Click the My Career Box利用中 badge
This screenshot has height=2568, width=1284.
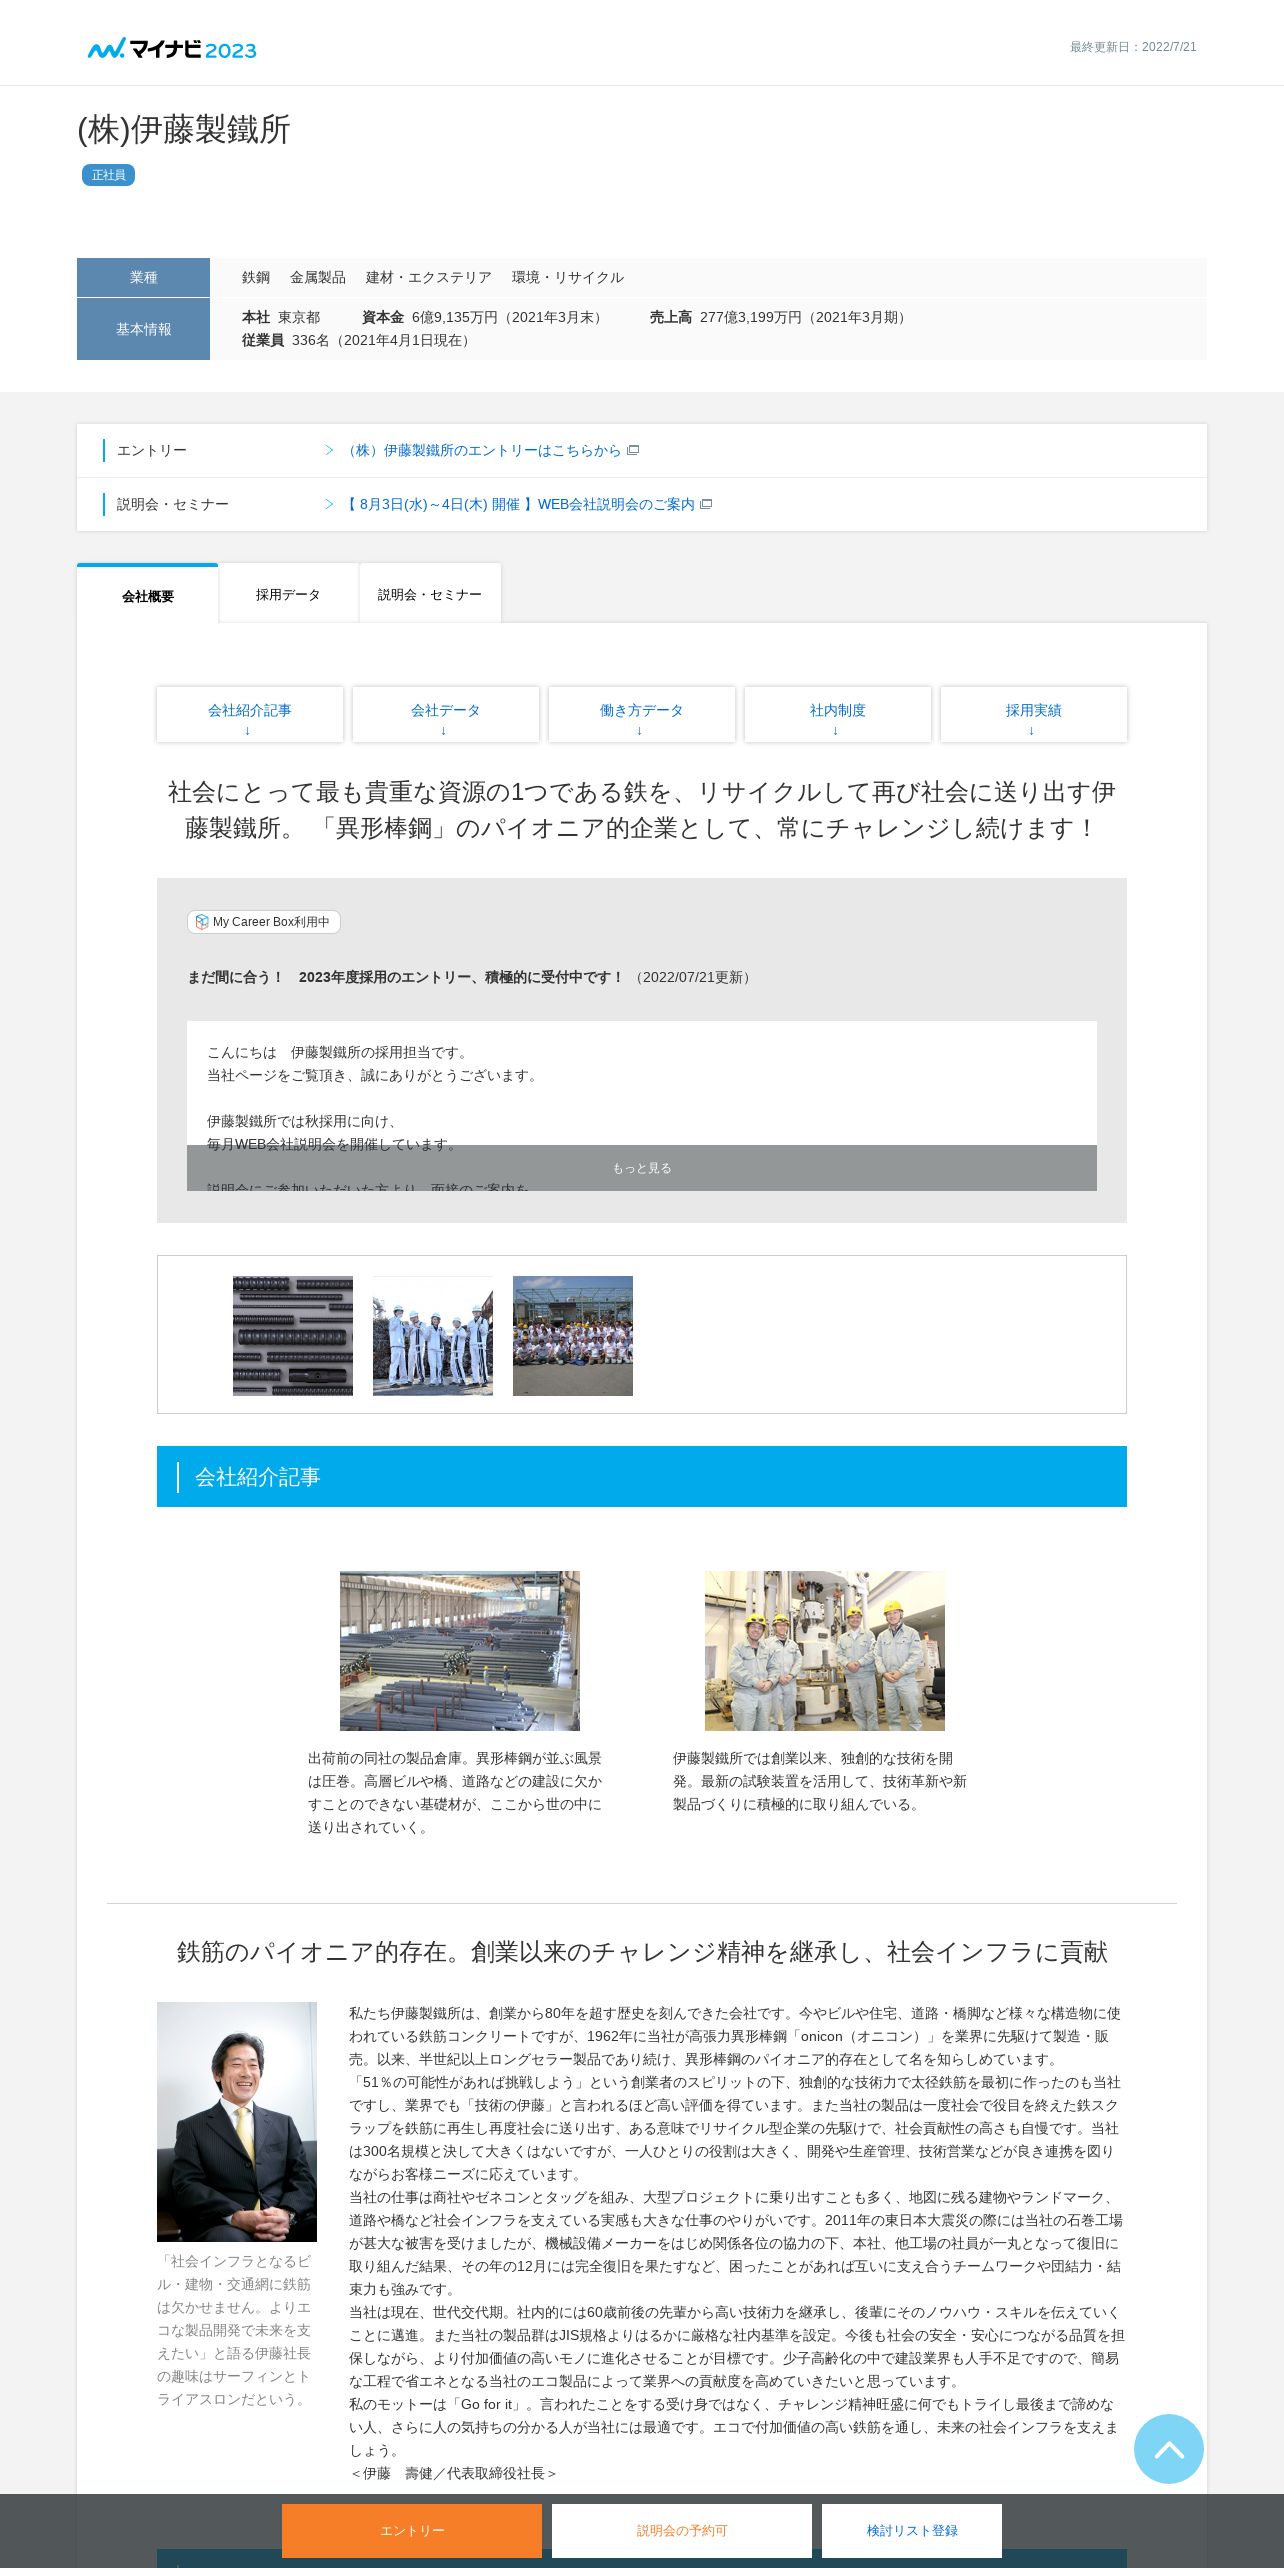[264, 922]
